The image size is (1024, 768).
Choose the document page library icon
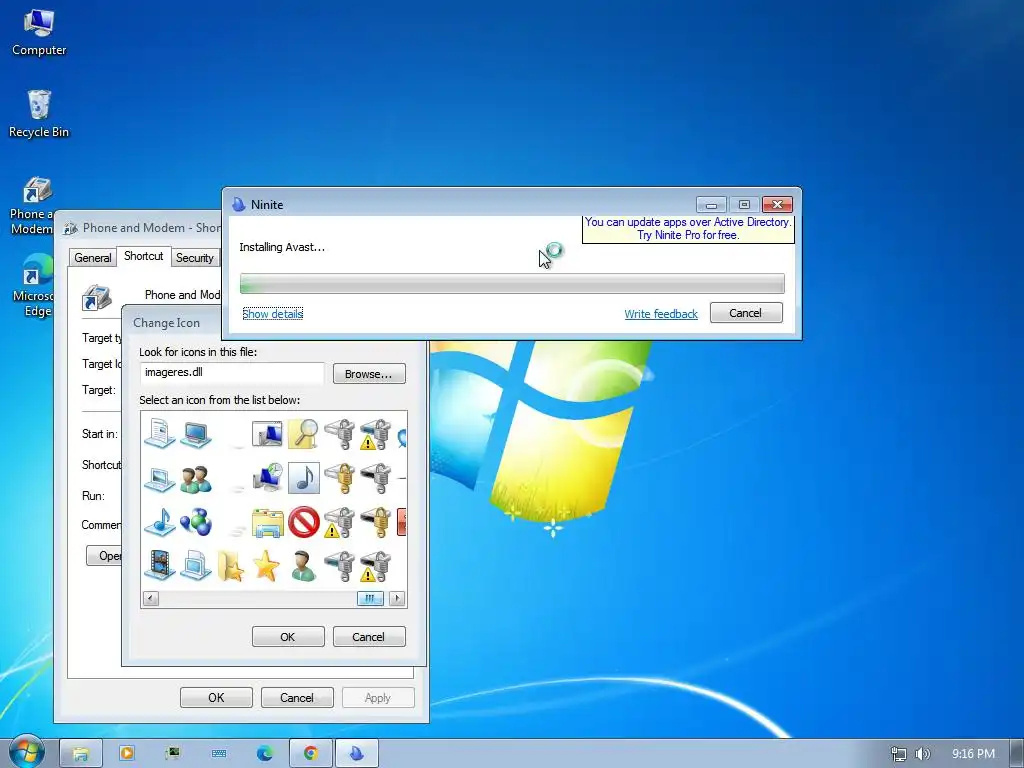159,434
